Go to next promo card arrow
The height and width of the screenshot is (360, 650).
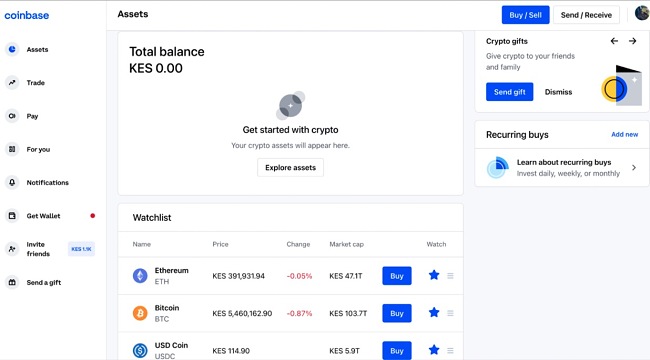(x=633, y=41)
